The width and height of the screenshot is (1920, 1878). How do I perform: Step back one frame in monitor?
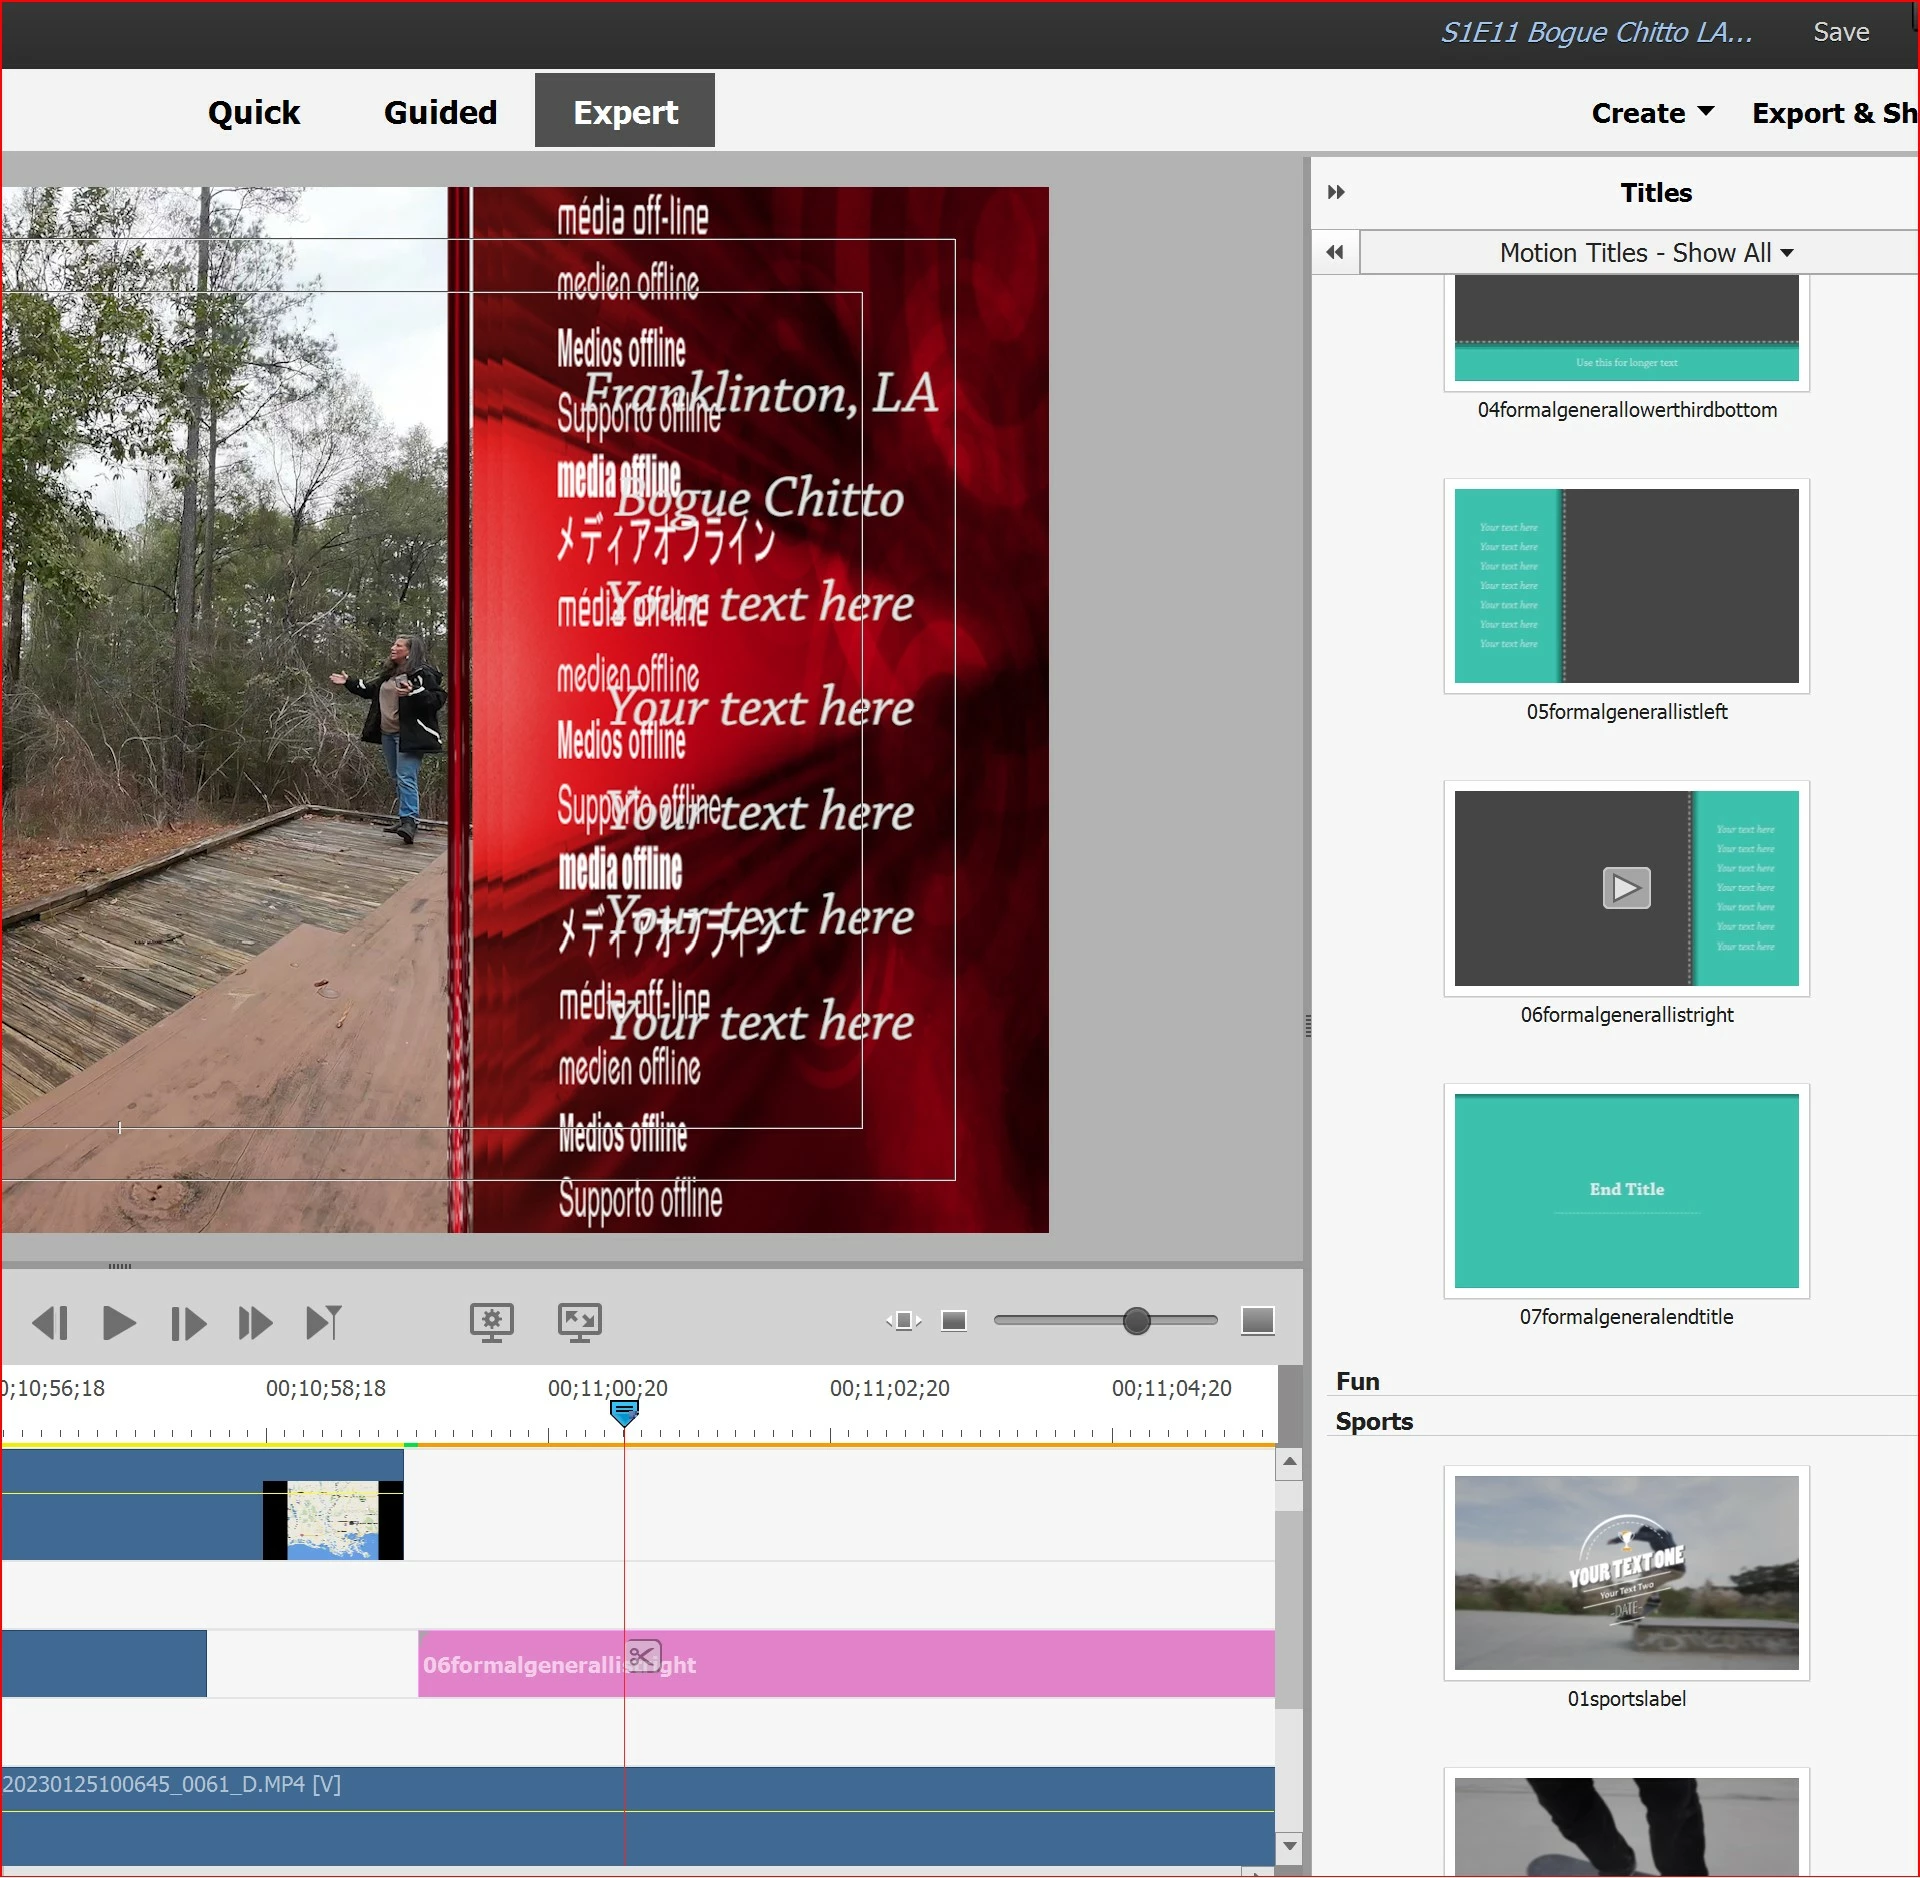51,1323
